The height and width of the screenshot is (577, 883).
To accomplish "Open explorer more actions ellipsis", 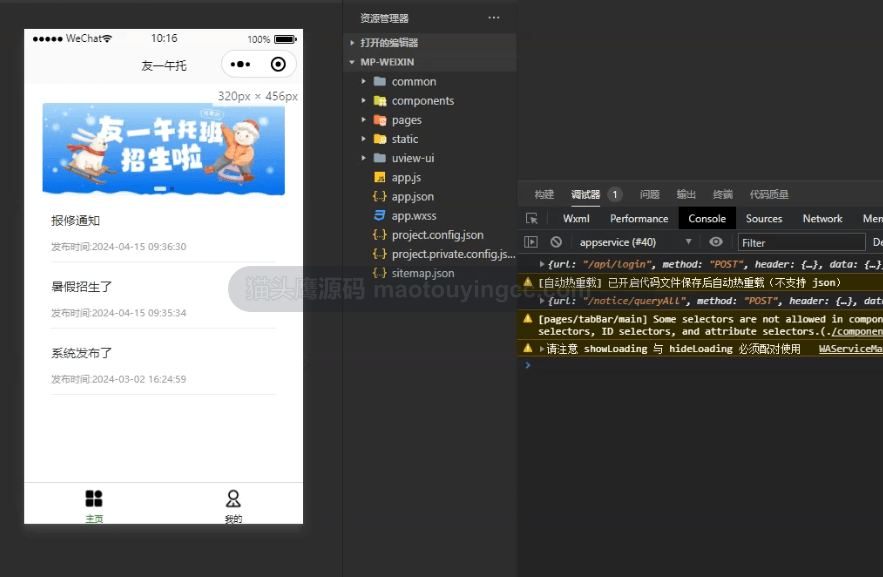I will click(x=494, y=17).
